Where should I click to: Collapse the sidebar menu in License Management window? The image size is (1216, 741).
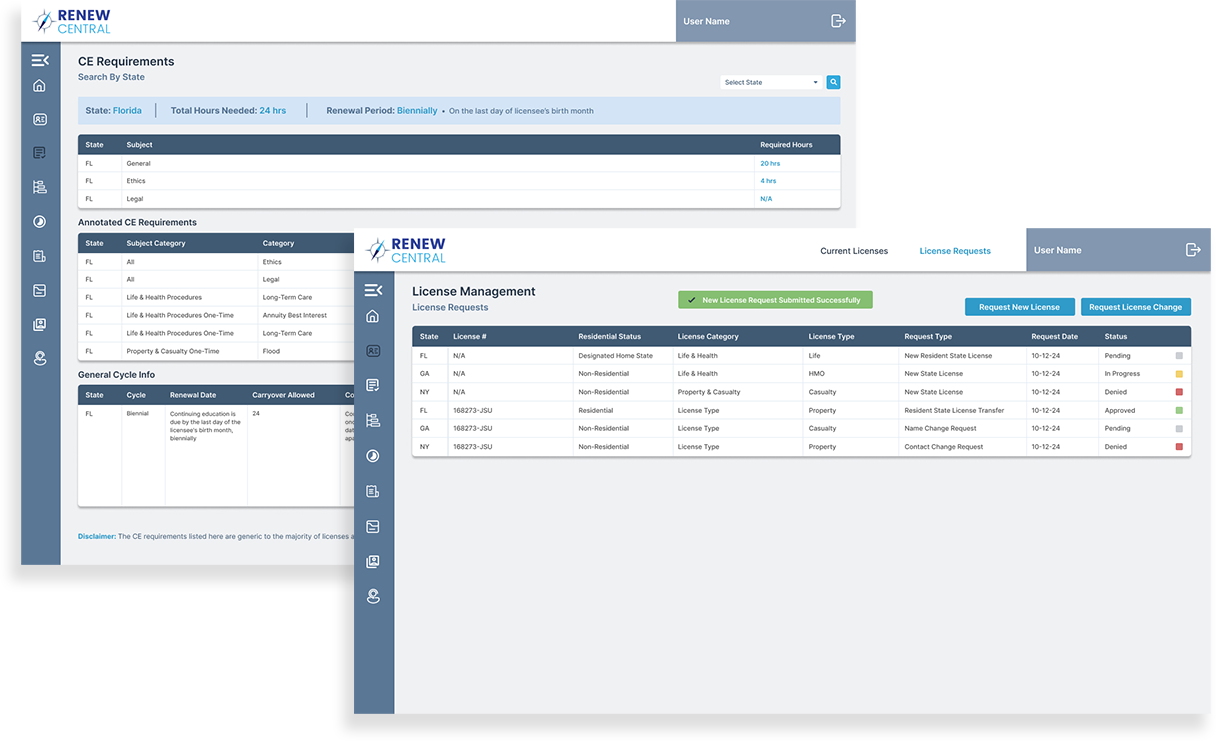coord(373,290)
